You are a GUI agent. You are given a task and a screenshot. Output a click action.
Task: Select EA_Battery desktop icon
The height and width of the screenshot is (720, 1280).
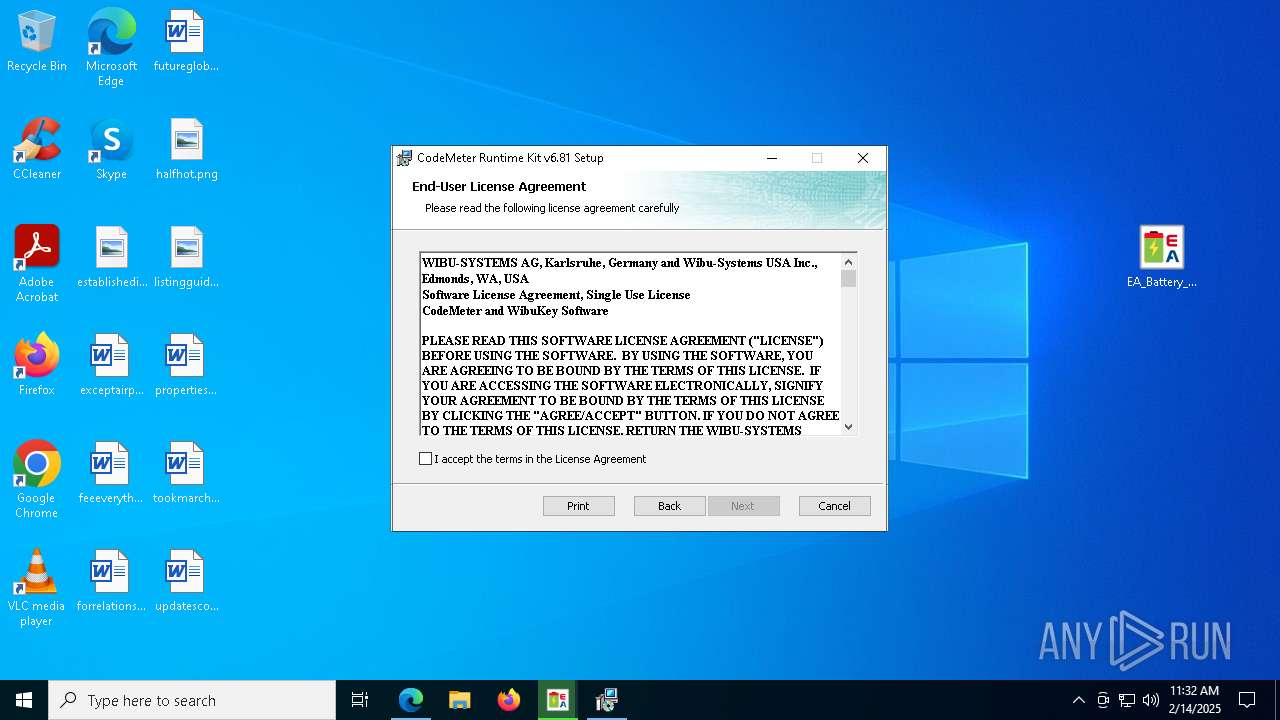[x=1161, y=258]
